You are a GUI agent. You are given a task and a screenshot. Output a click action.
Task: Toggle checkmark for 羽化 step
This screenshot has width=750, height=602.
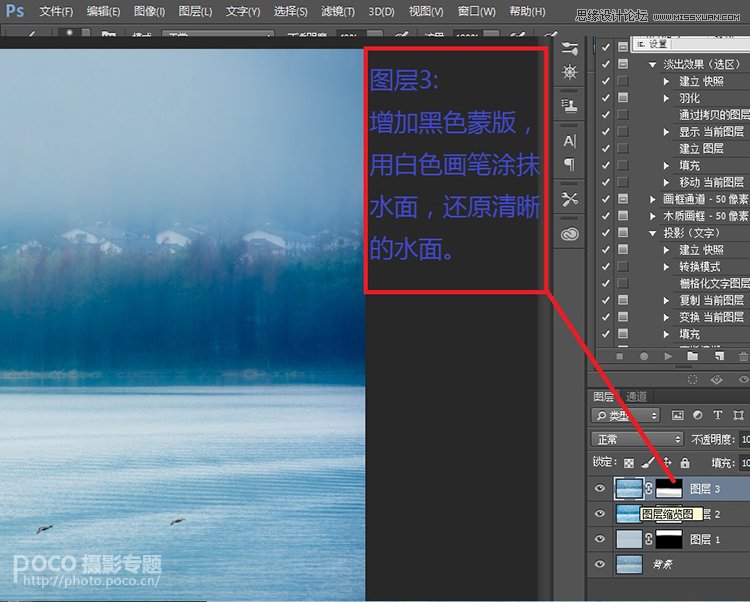[606, 98]
